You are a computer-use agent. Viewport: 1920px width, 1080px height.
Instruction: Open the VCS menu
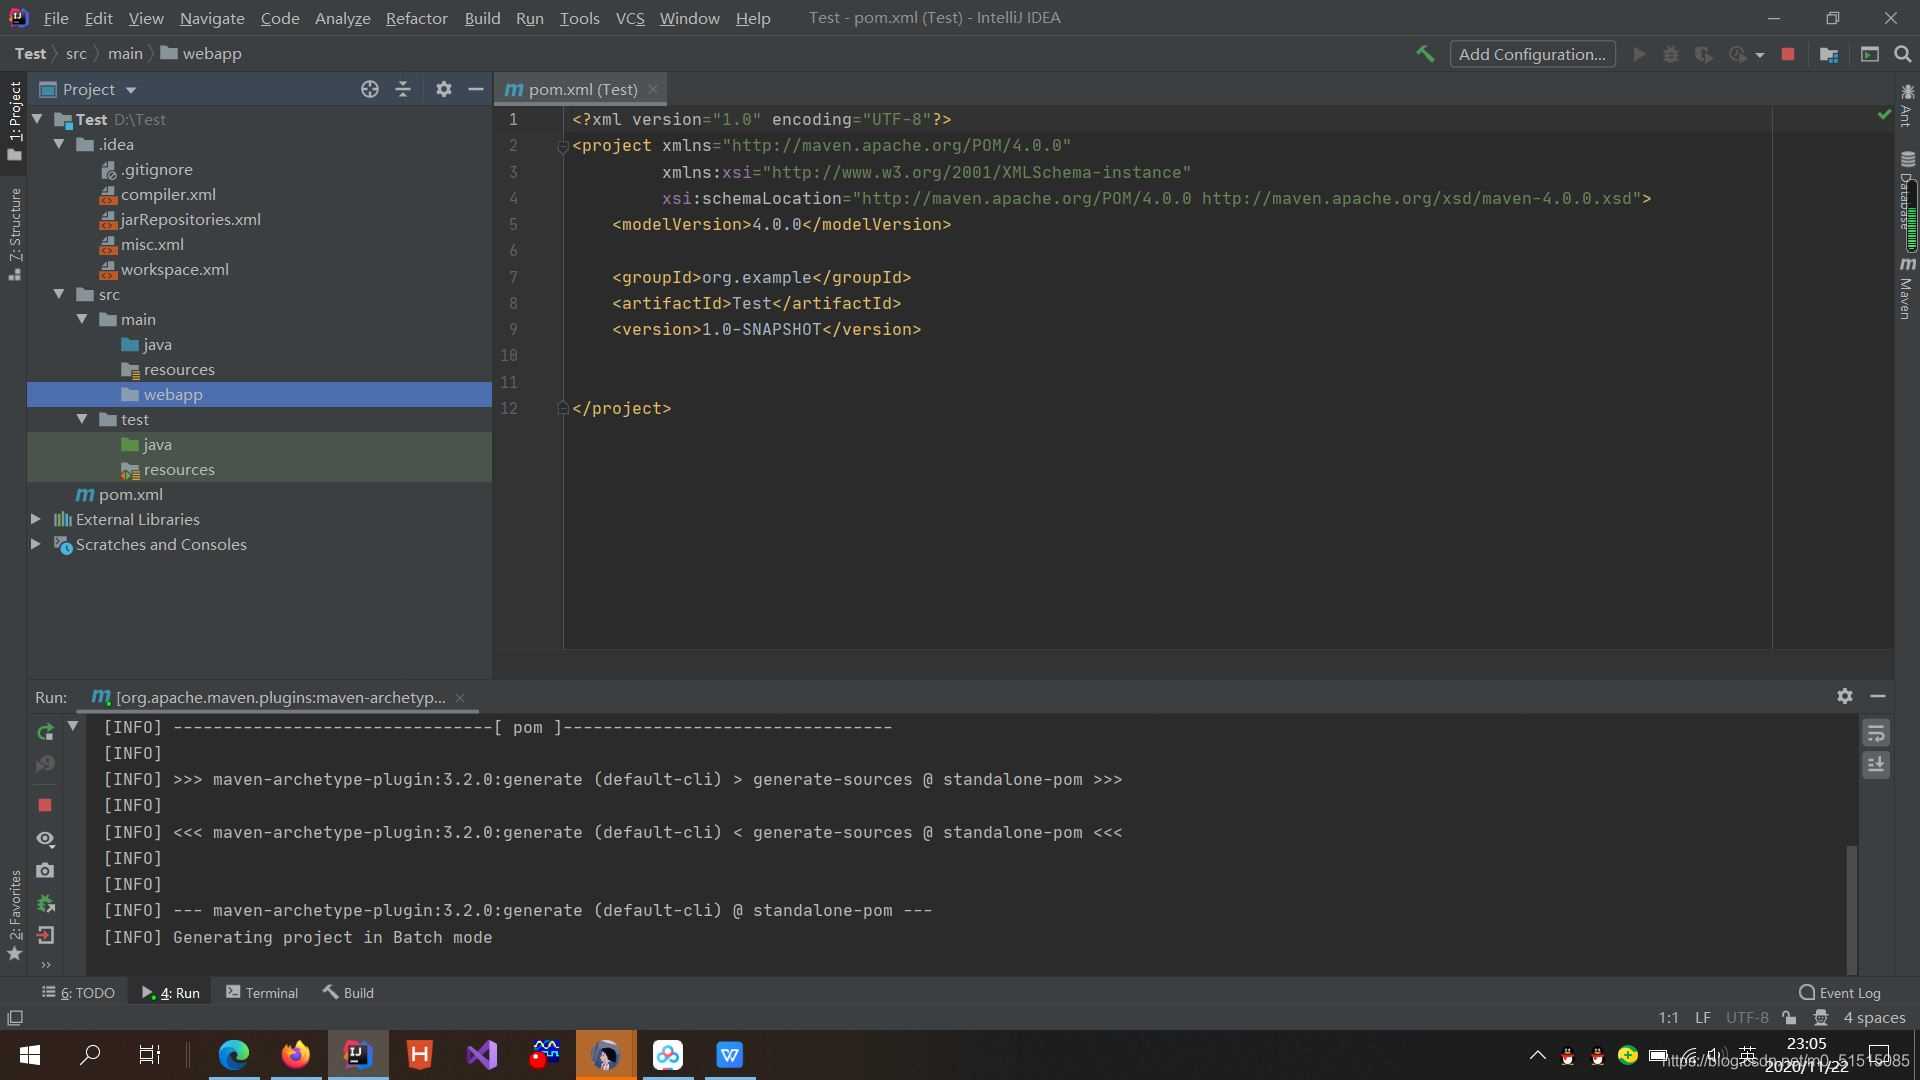tap(630, 17)
